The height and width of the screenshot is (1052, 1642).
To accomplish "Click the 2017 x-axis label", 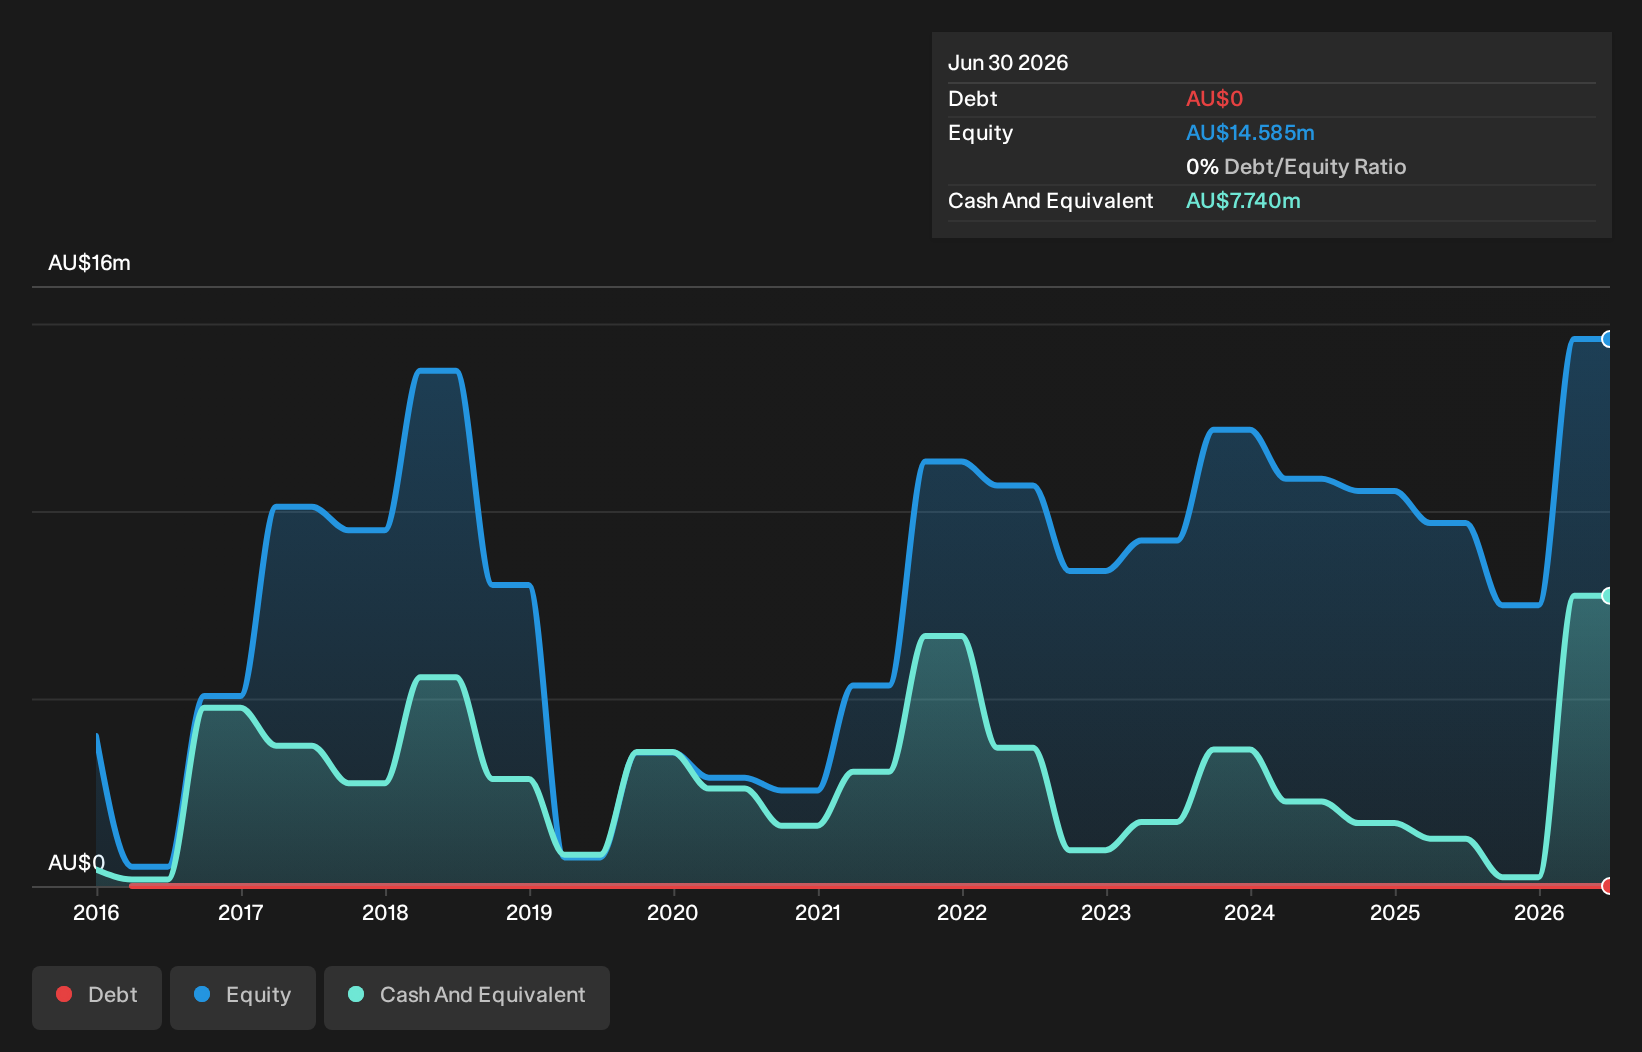I will [241, 912].
